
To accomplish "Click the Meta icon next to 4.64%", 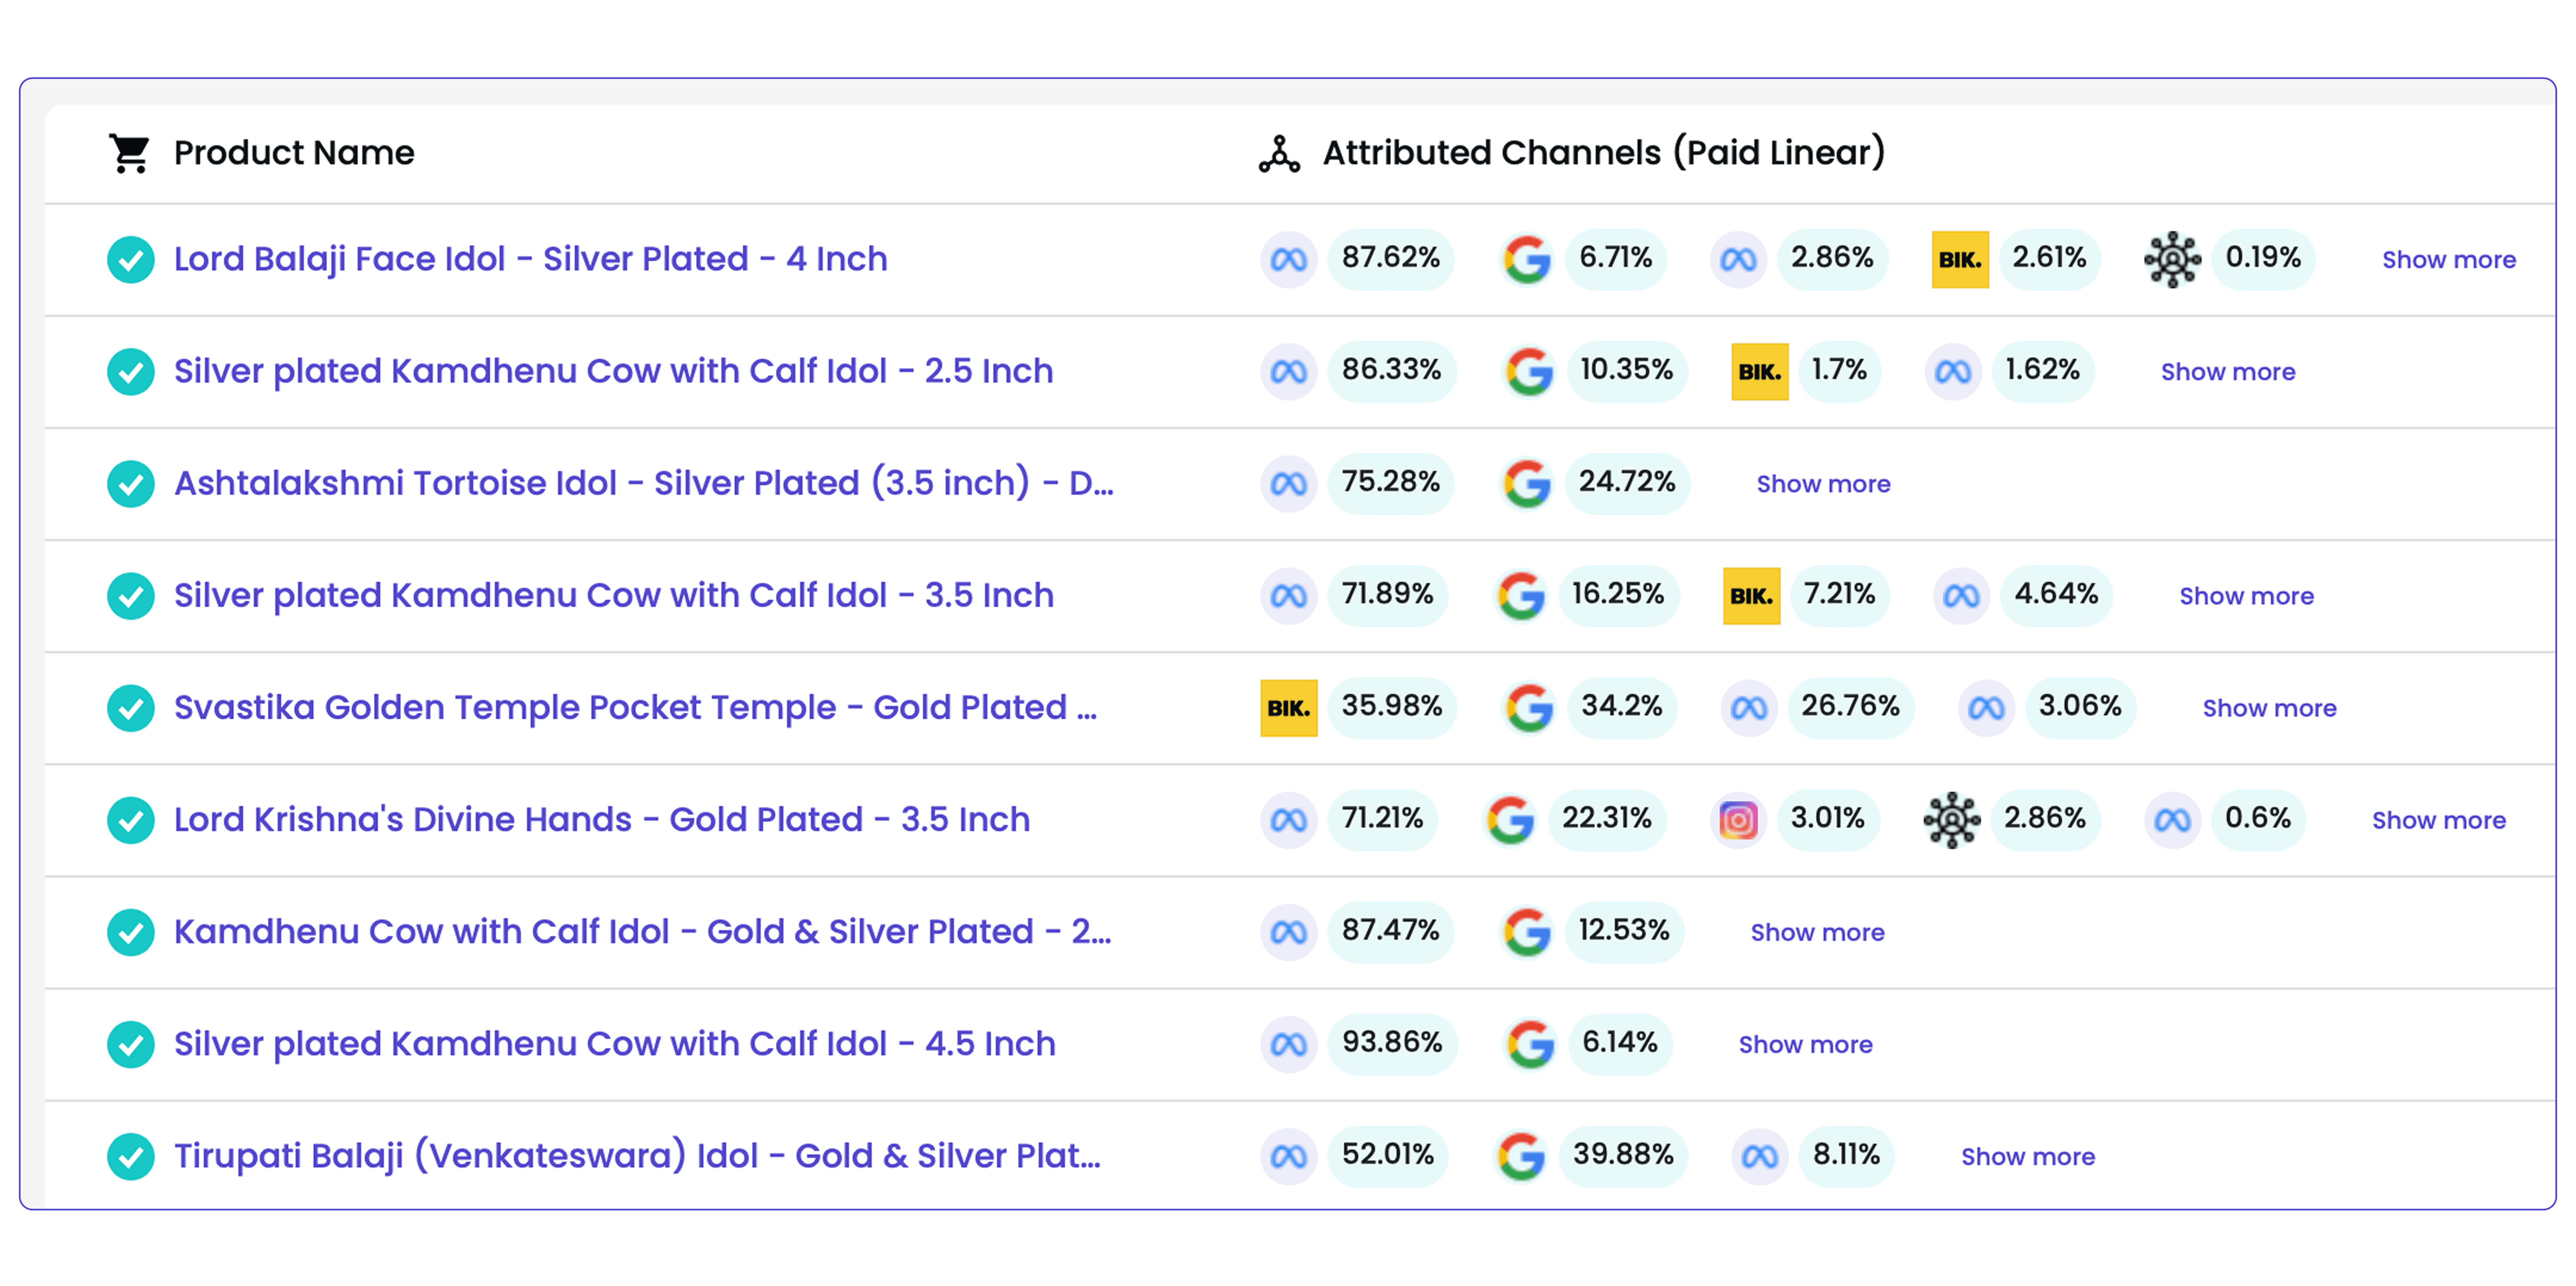I will [1961, 596].
